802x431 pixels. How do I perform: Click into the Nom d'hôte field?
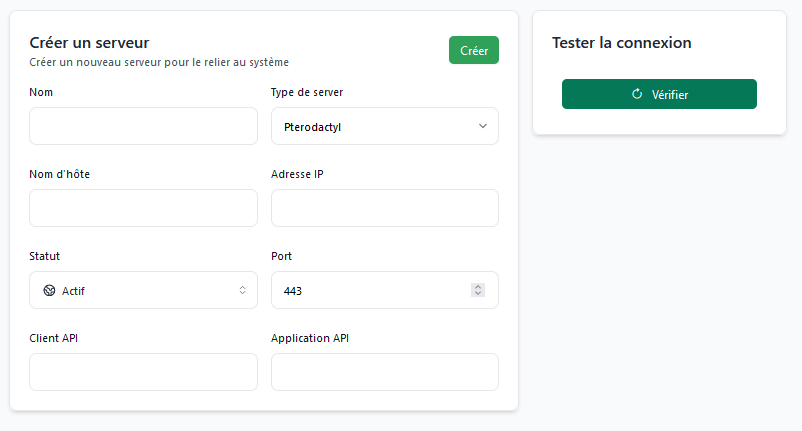[143, 208]
